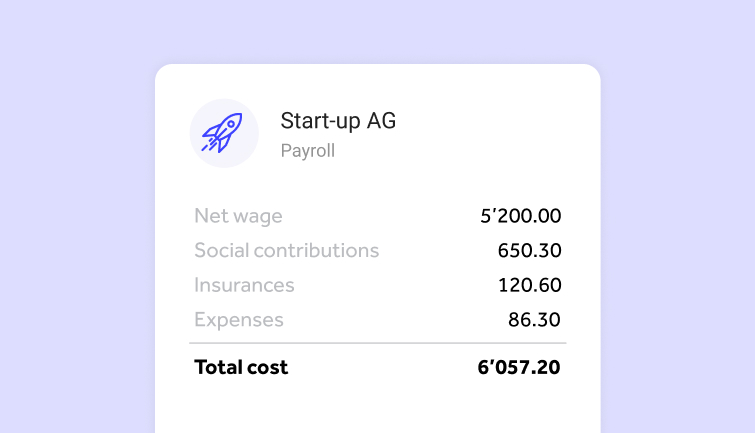Click empty white area below Total cost
755x433 pixels.
[378, 409]
